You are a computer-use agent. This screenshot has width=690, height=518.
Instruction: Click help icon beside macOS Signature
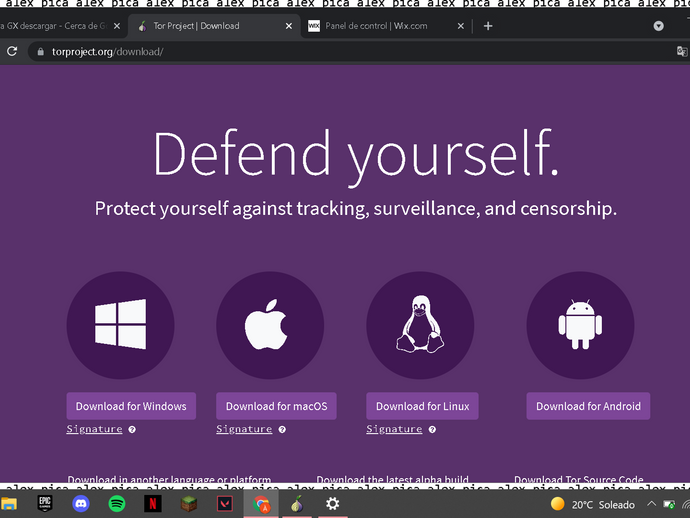(282, 430)
